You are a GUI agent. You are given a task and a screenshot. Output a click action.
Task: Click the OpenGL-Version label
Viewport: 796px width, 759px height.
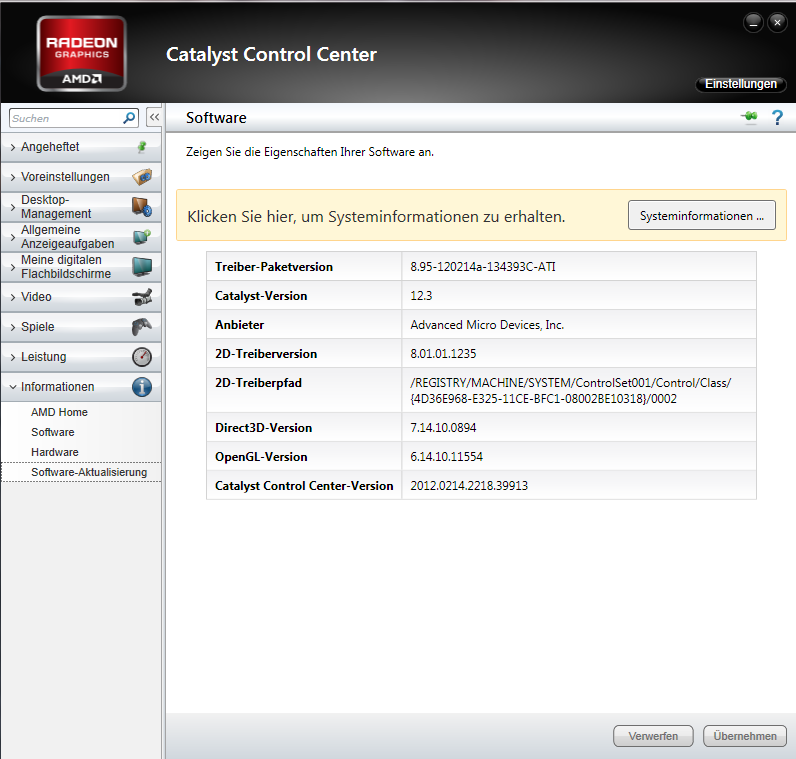click(261, 456)
